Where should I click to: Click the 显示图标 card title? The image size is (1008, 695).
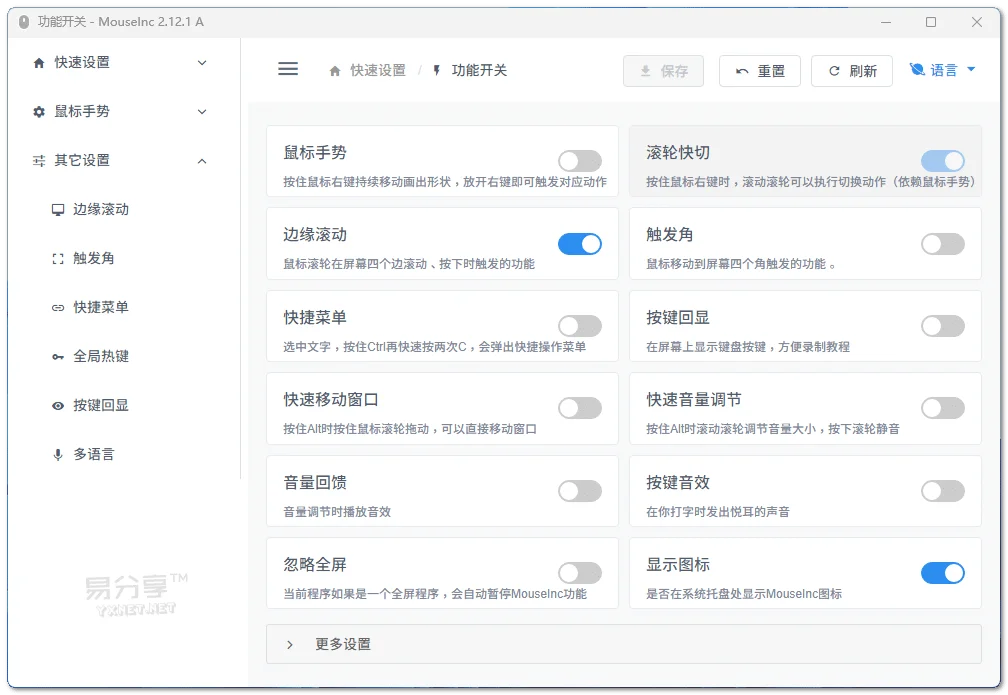click(678, 564)
